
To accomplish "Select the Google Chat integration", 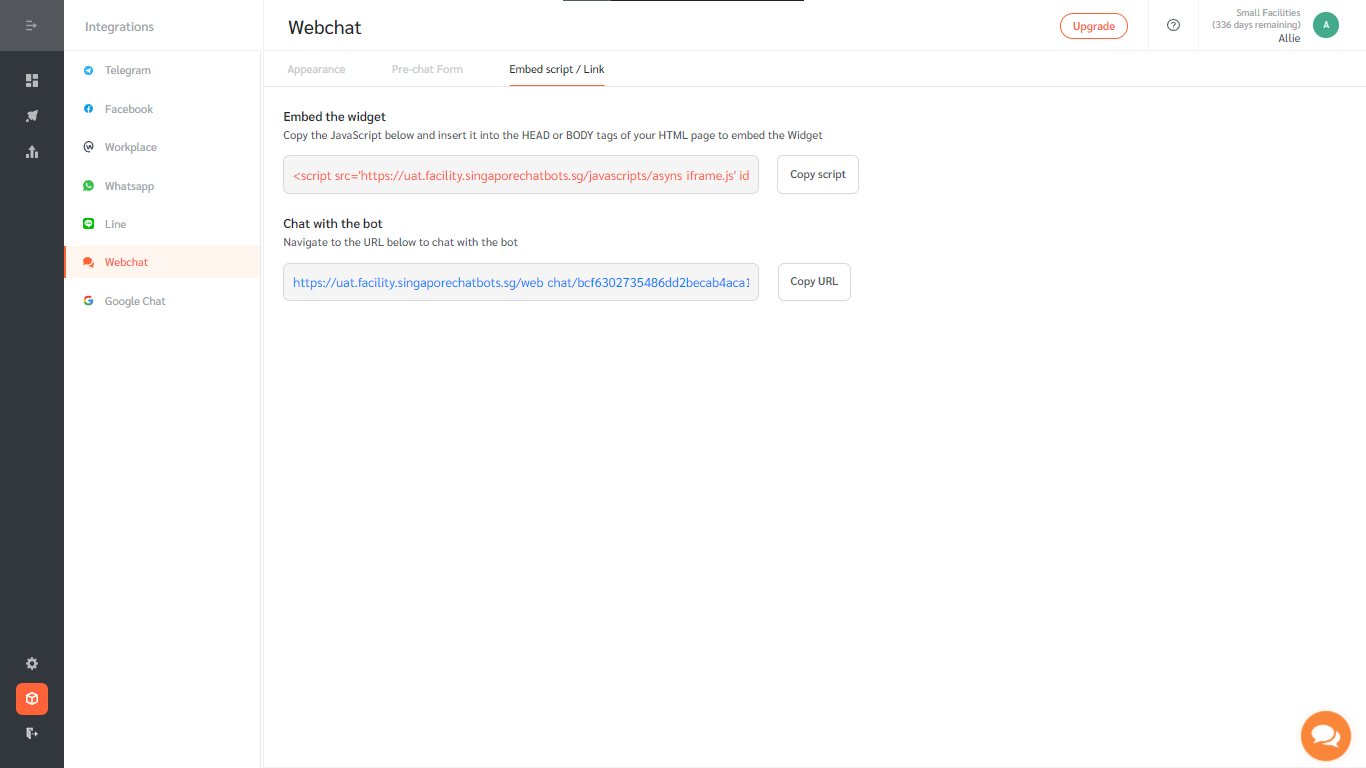I will [x=134, y=301].
